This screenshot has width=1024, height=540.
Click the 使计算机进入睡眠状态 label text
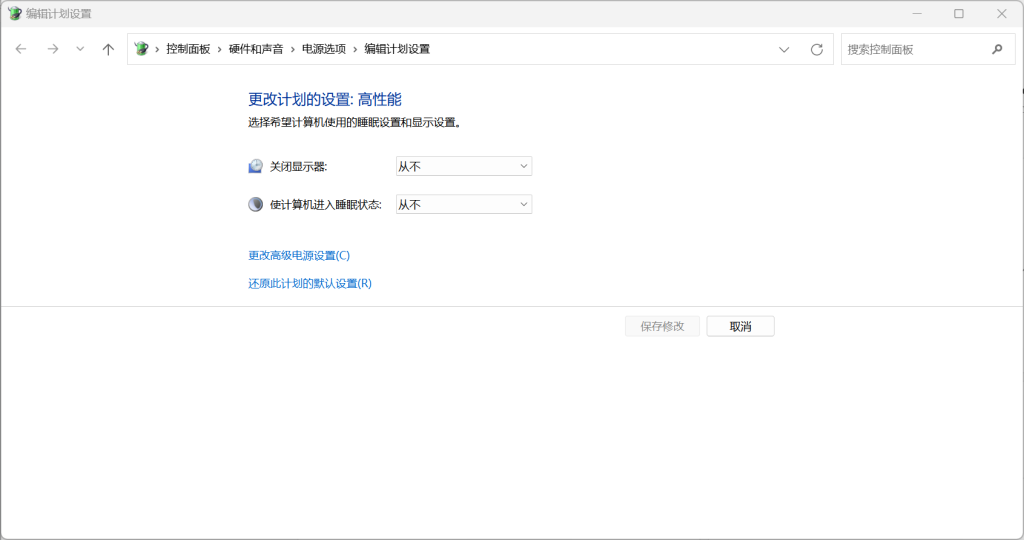tap(326, 204)
